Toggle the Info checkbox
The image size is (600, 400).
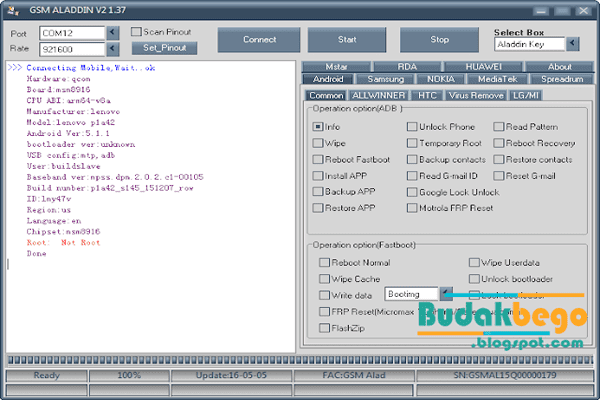pos(318,127)
